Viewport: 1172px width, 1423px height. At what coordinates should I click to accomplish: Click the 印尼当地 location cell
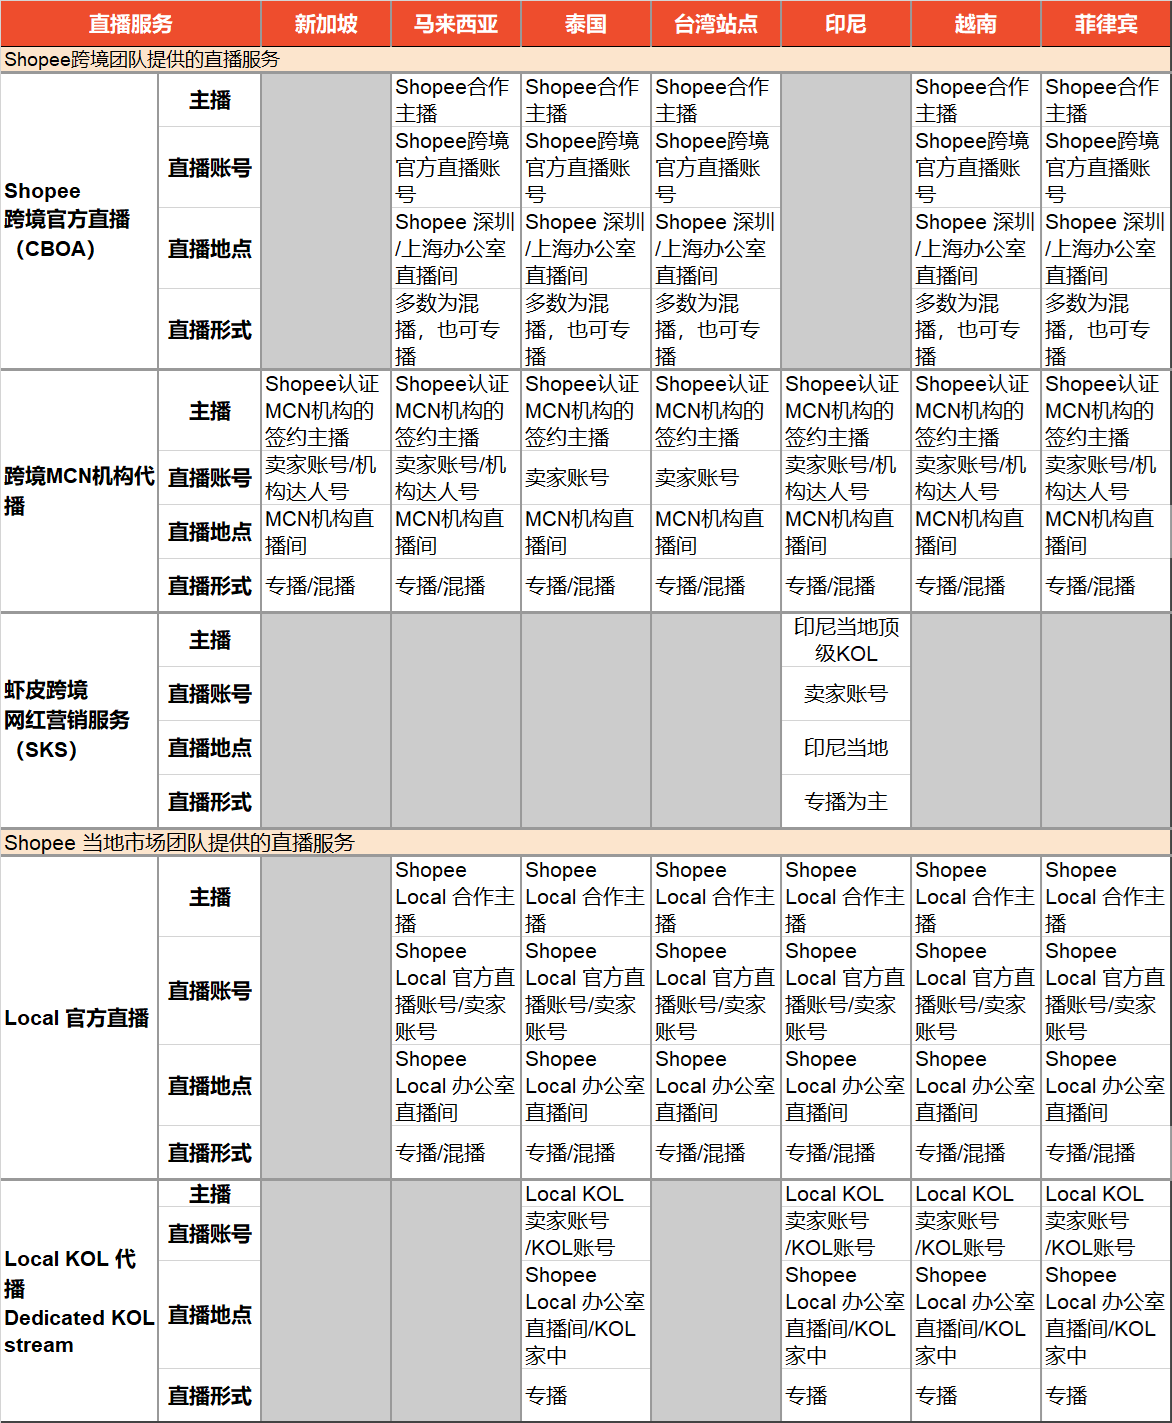click(846, 747)
